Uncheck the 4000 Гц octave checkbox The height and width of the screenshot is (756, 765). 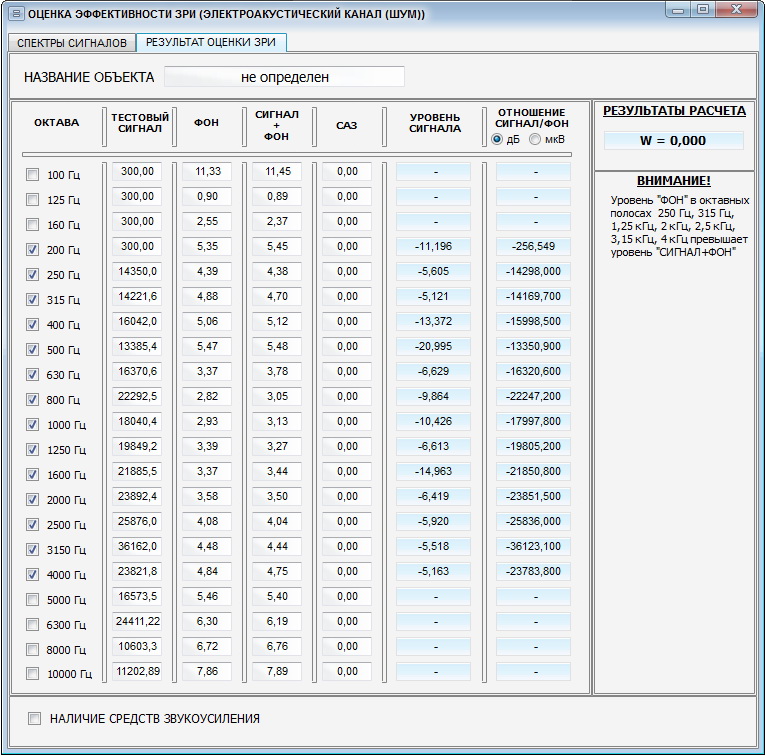pyautogui.click(x=33, y=575)
